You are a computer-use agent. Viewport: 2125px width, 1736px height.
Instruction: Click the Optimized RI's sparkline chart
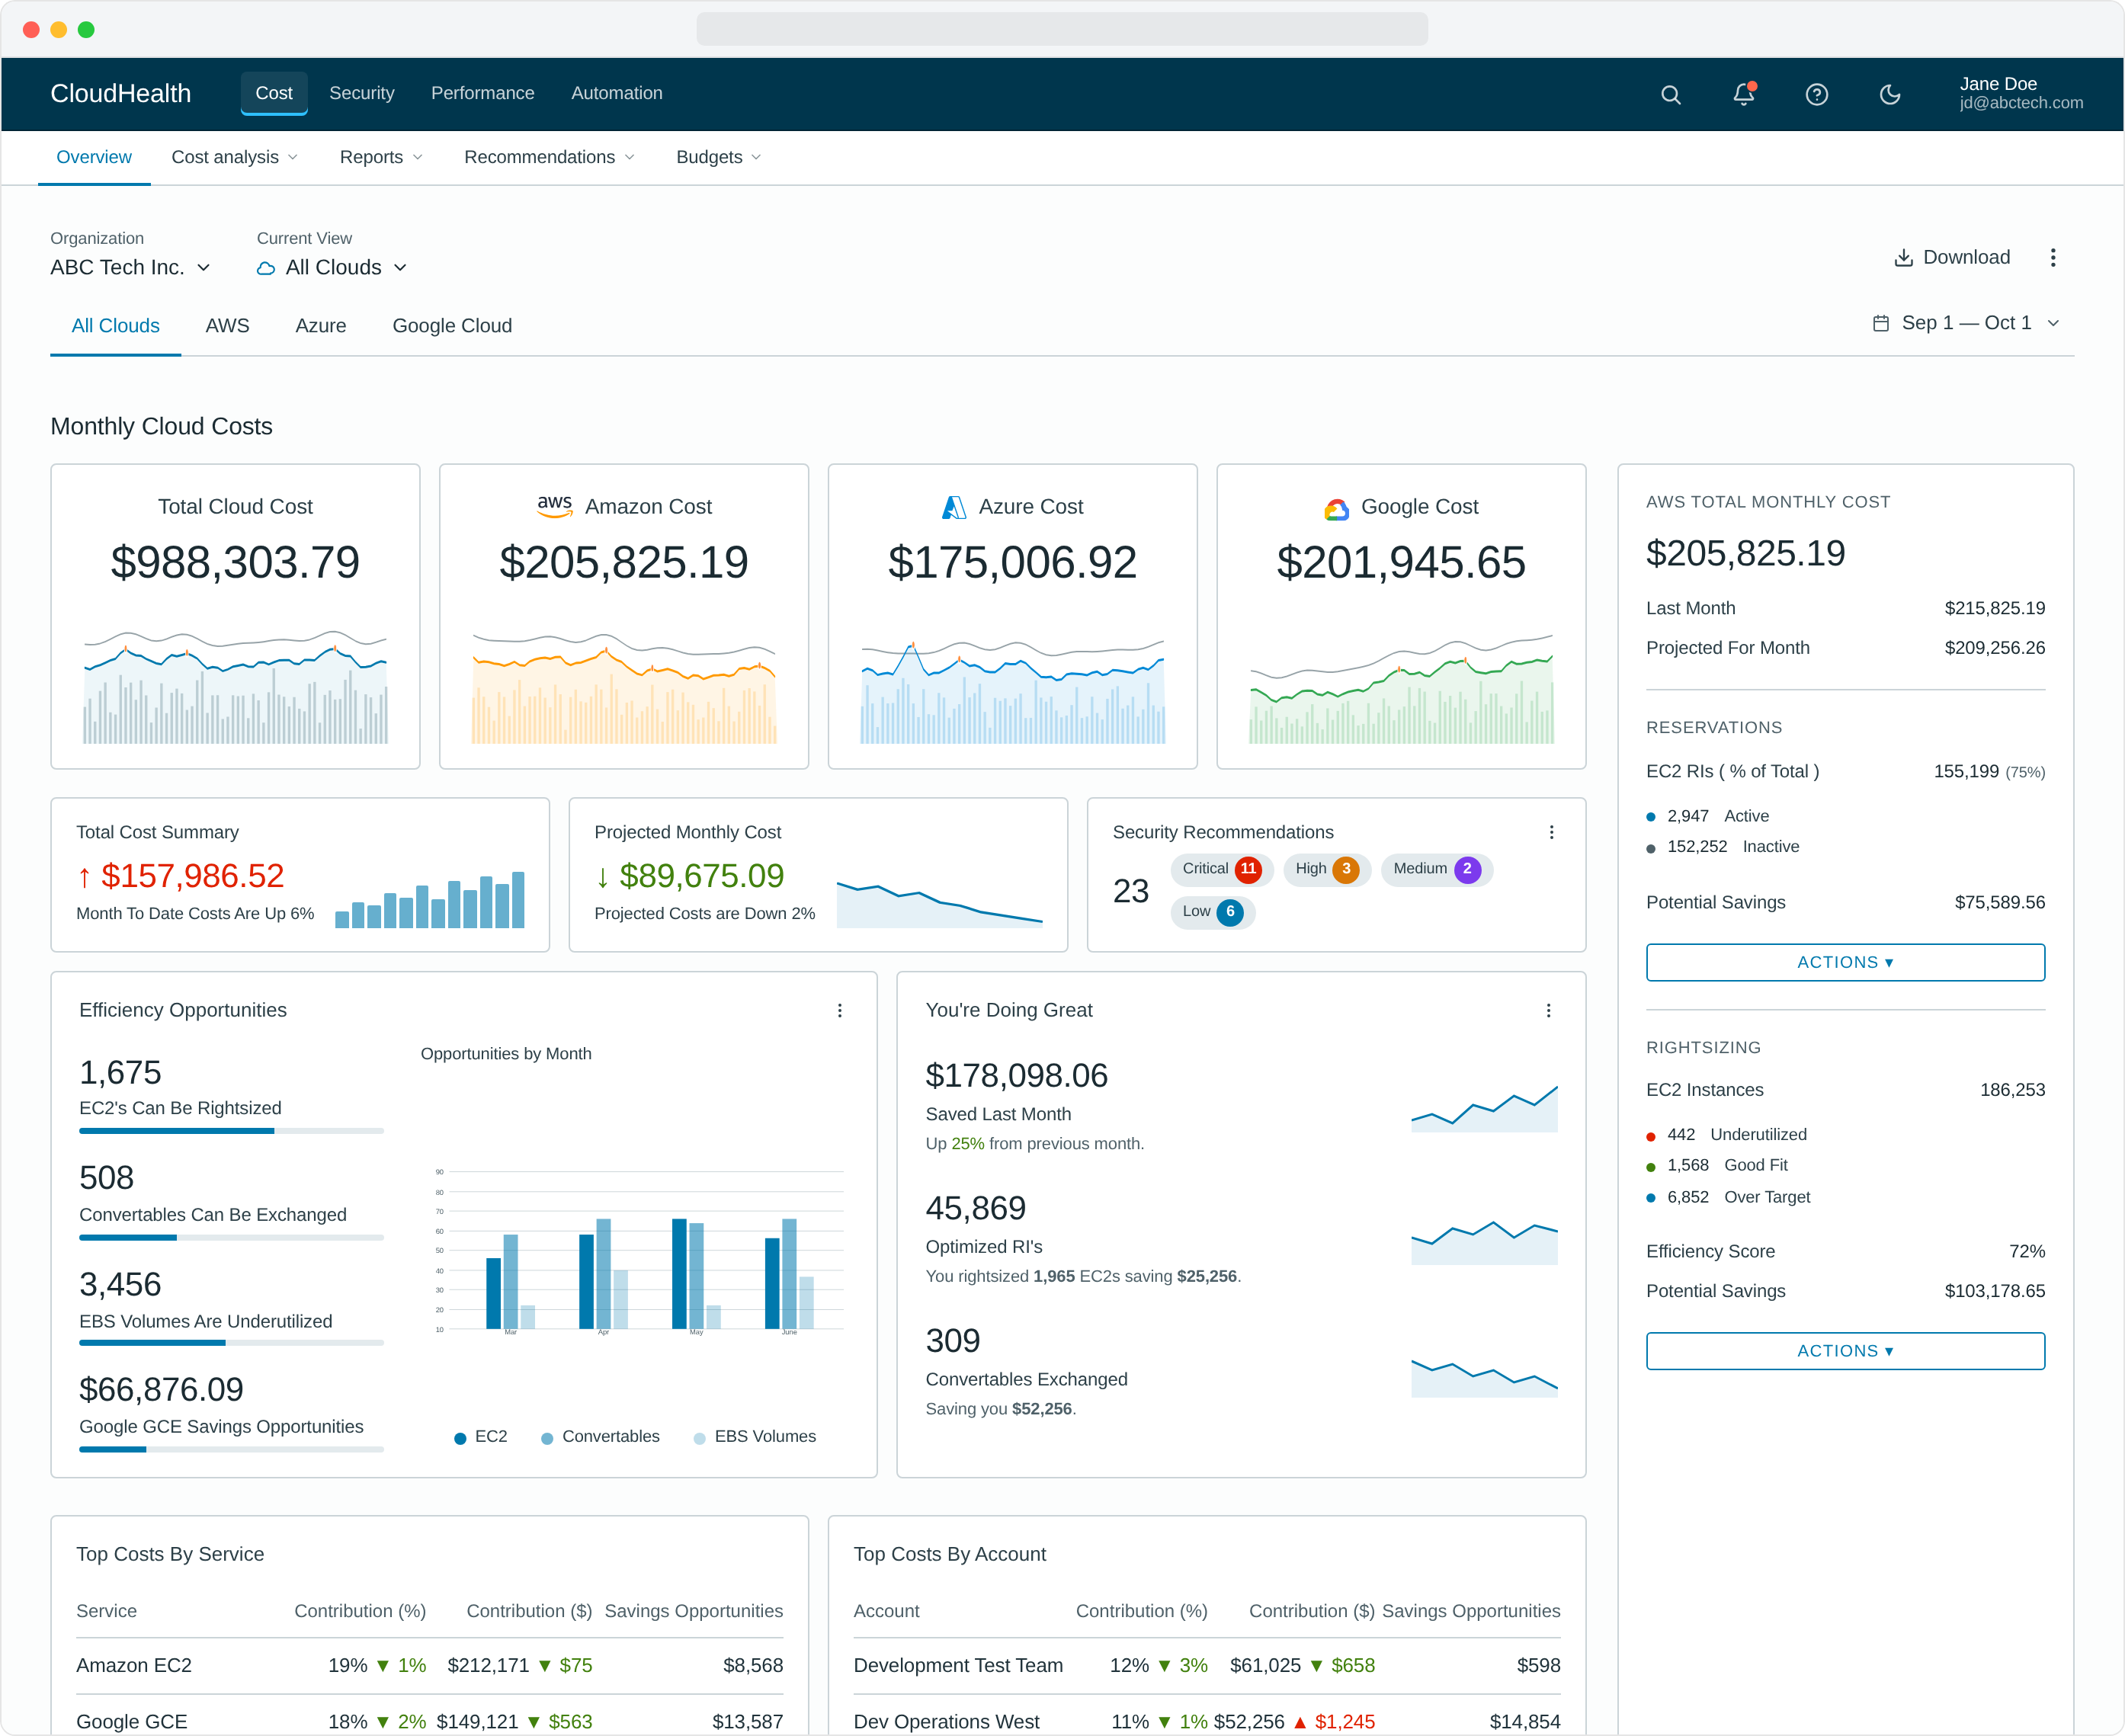(x=1484, y=1242)
